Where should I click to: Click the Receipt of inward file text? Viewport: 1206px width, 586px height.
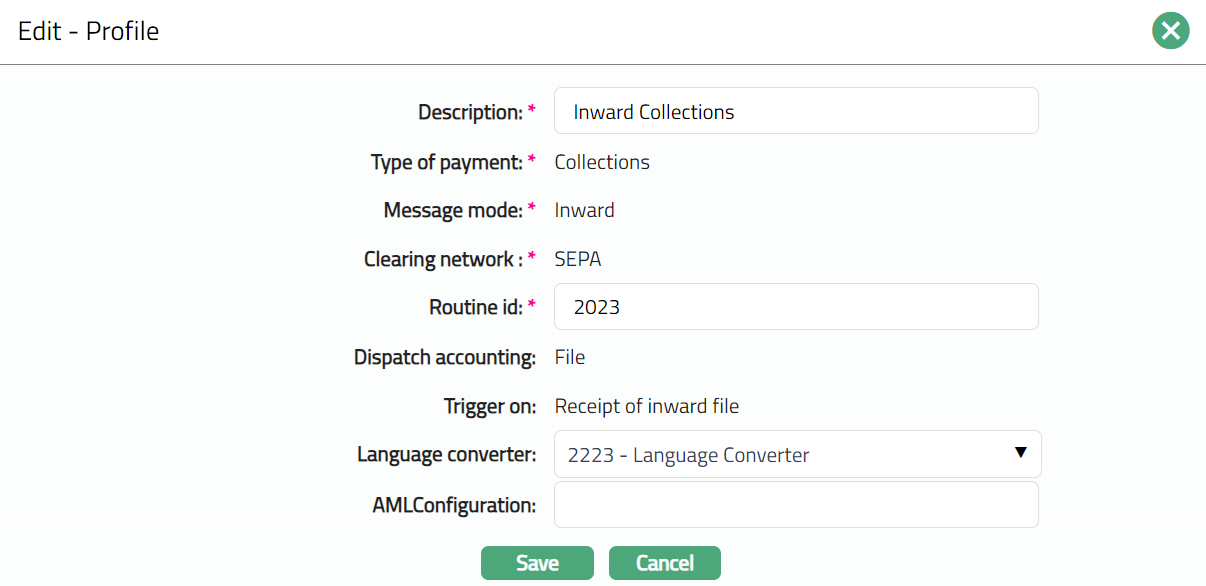(x=647, y=406)
